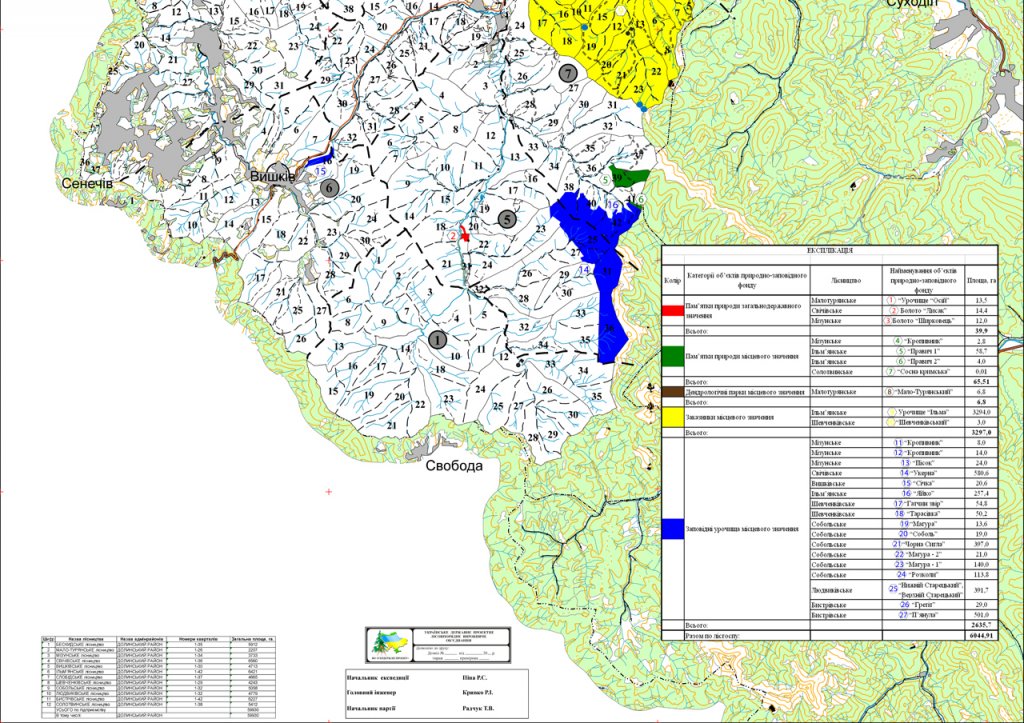1024x723 pixels.
Task: Click the Разом по лісгоспу label
Action: coord(713,635)
